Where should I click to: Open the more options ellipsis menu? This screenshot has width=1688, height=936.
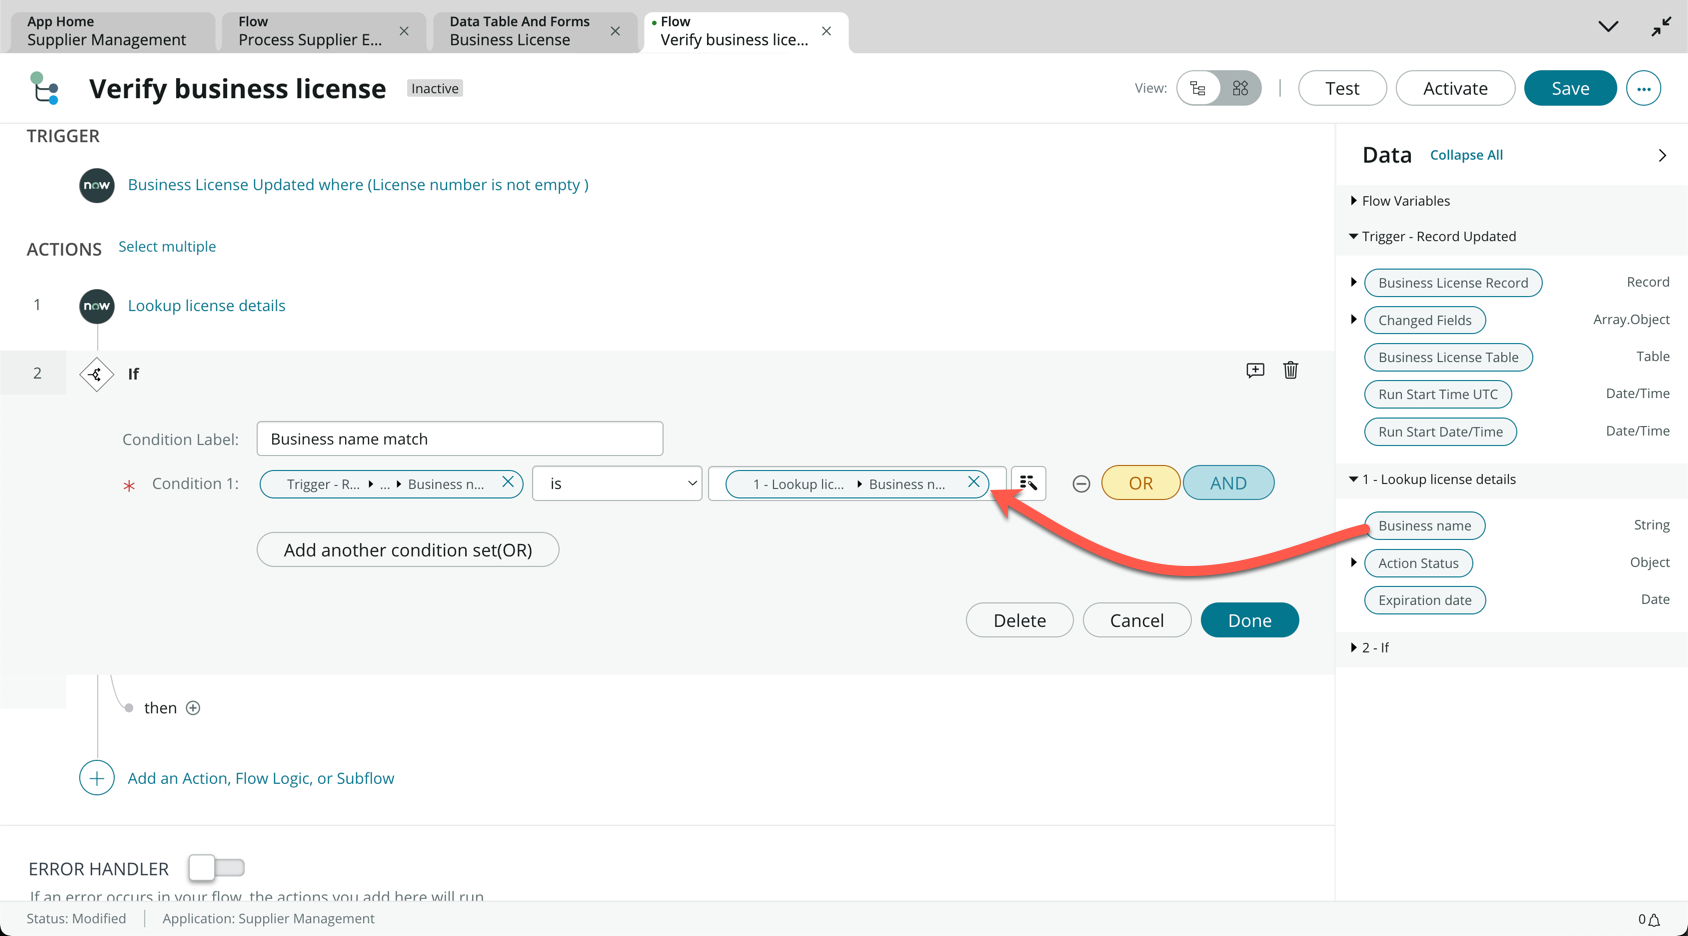coord(1643,88)
